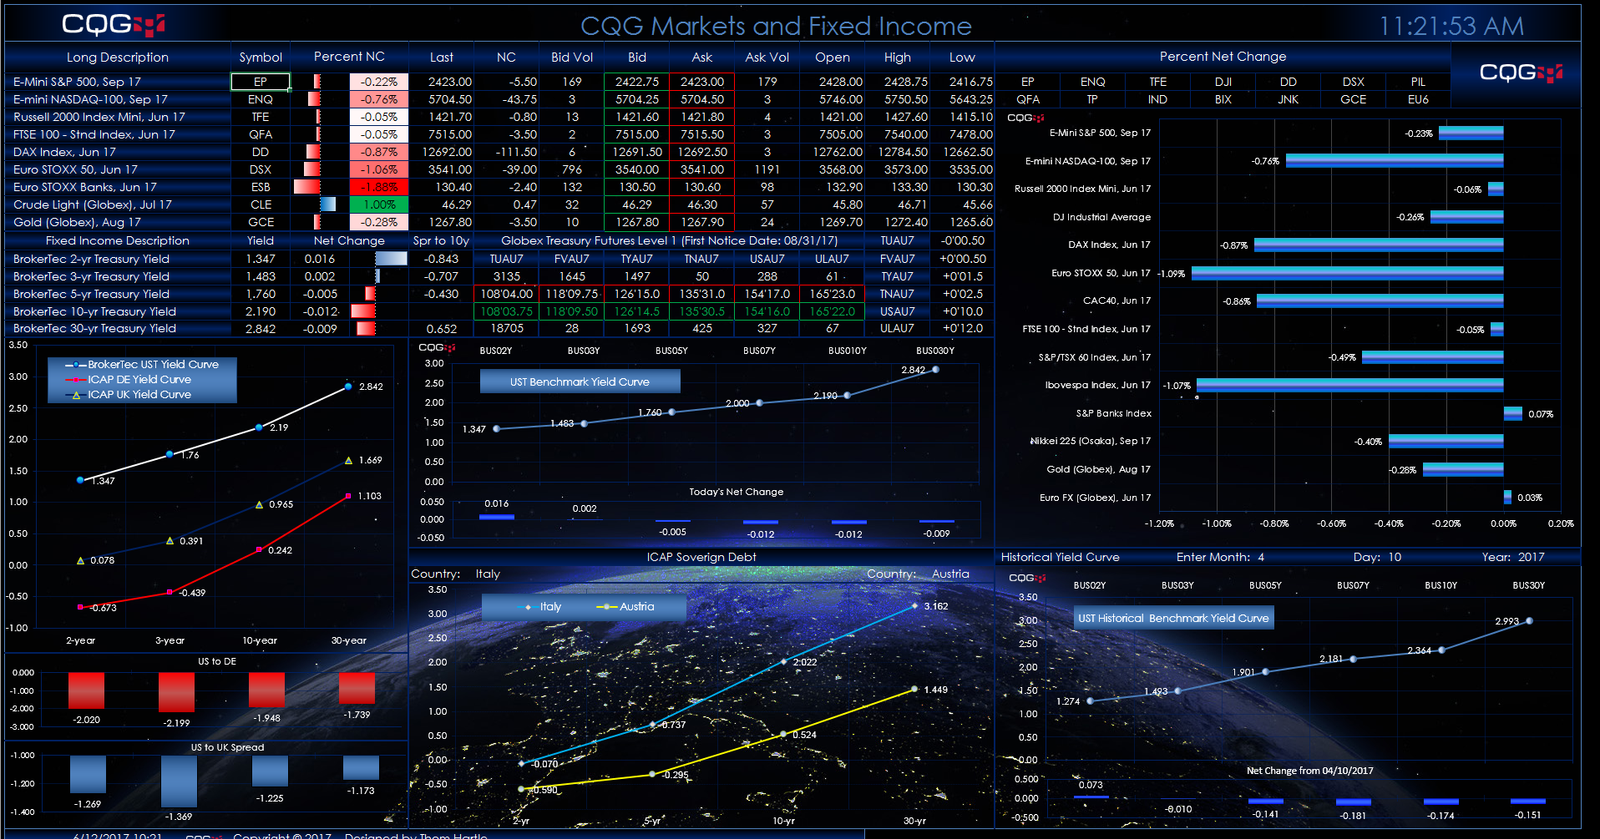Click PIL in the Percent Net Change symbol grid
The height and width of the screenshot is (839, 1600).
point(1418,82)
